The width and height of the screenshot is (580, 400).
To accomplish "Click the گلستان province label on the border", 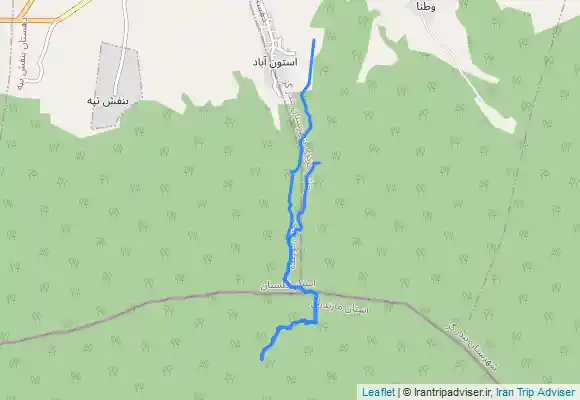I will click(x=288, y=285).
